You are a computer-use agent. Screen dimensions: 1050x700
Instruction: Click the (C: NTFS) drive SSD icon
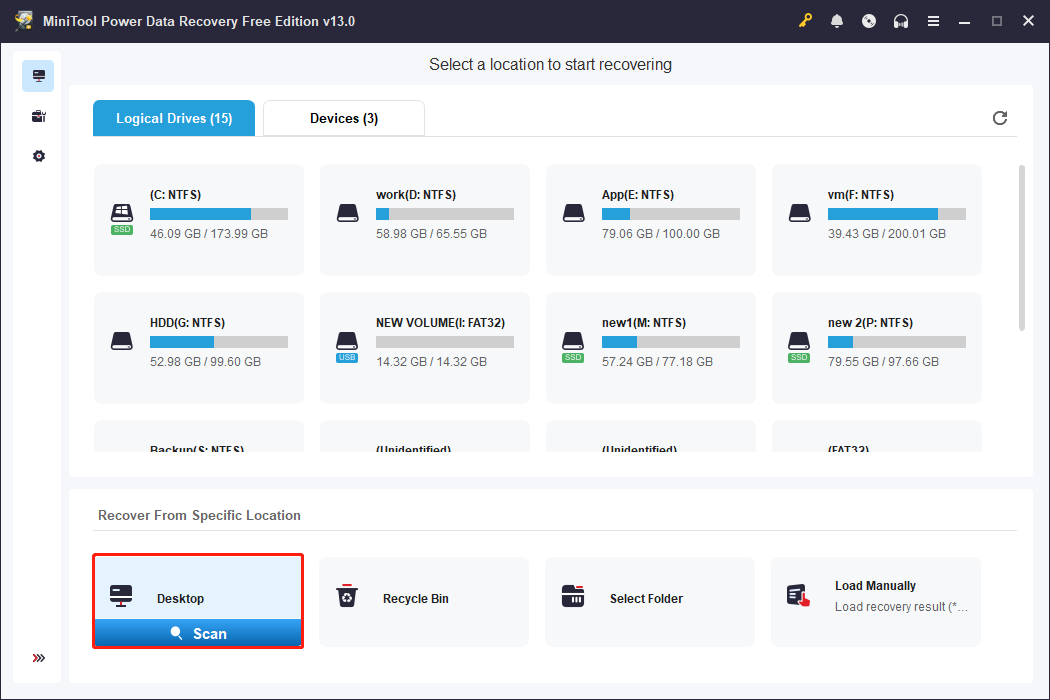[x=122, y=218]
